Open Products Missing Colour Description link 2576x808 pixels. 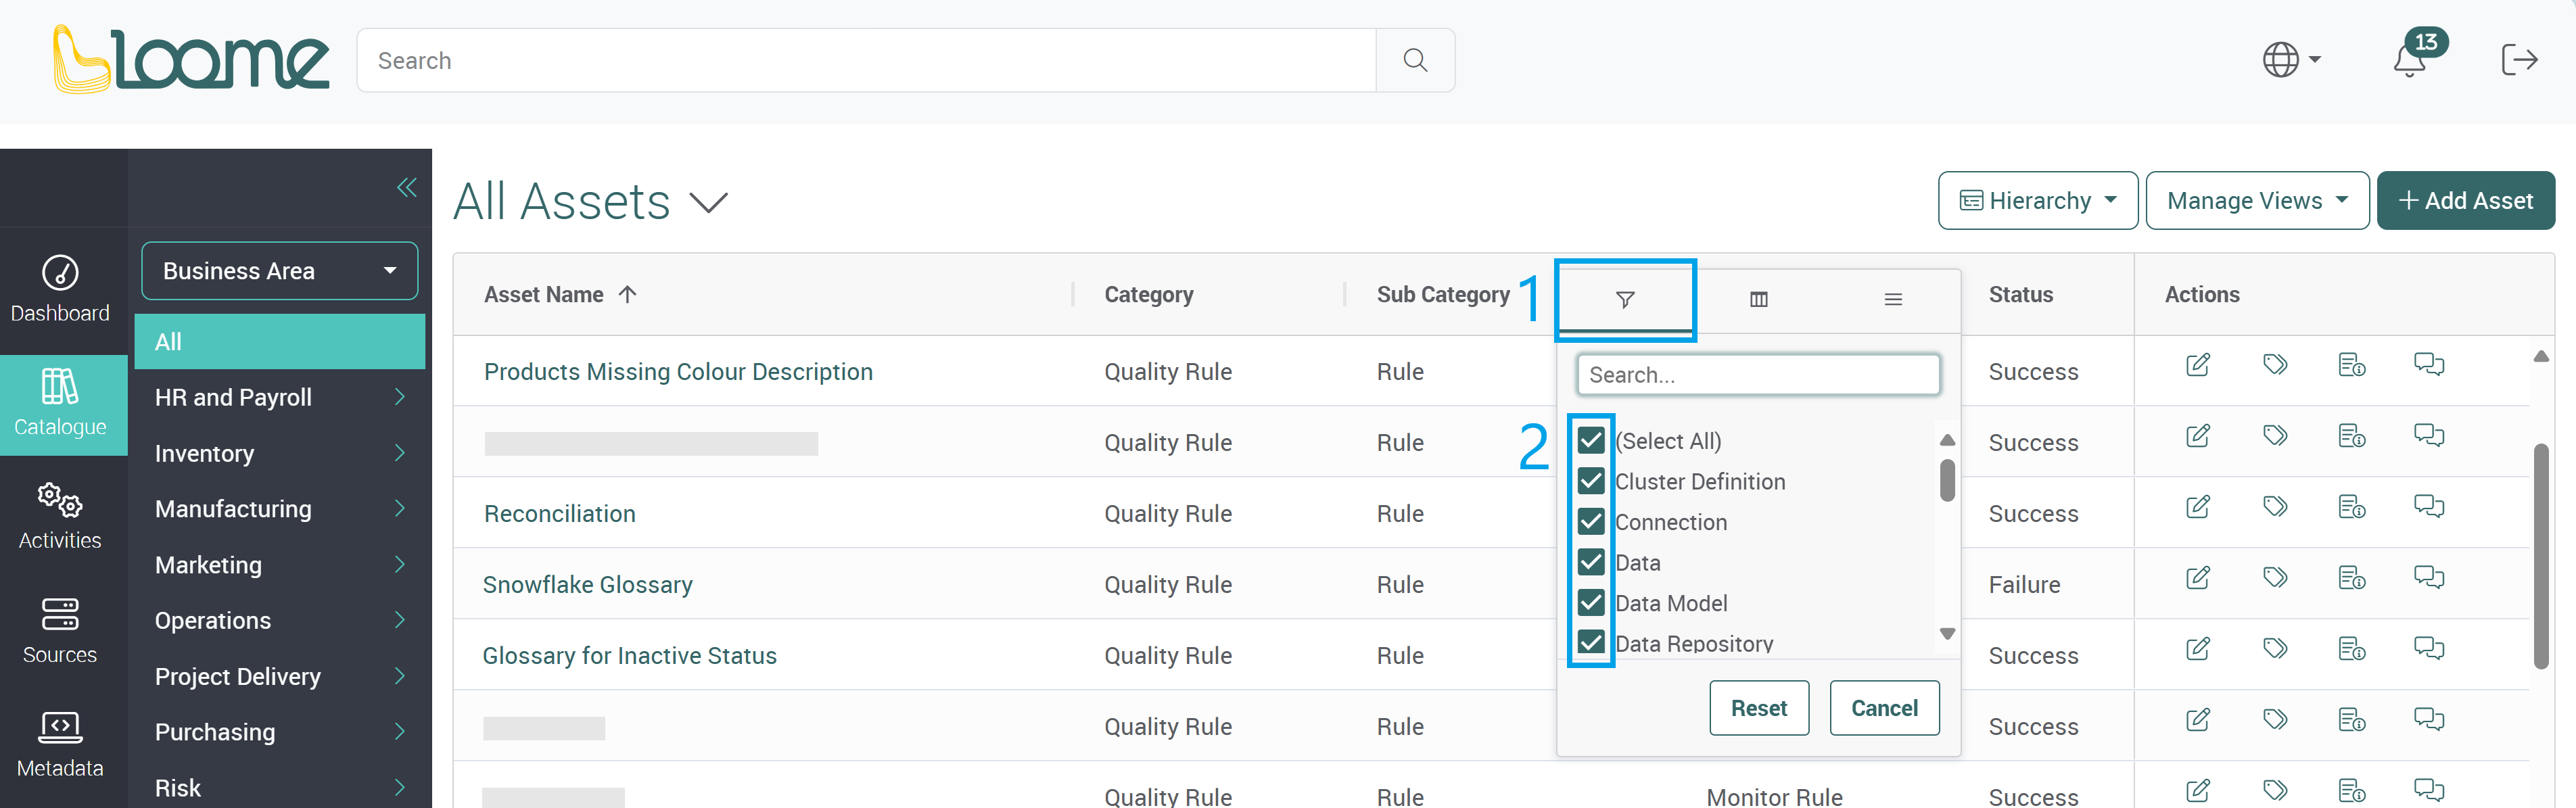[678, 372]
